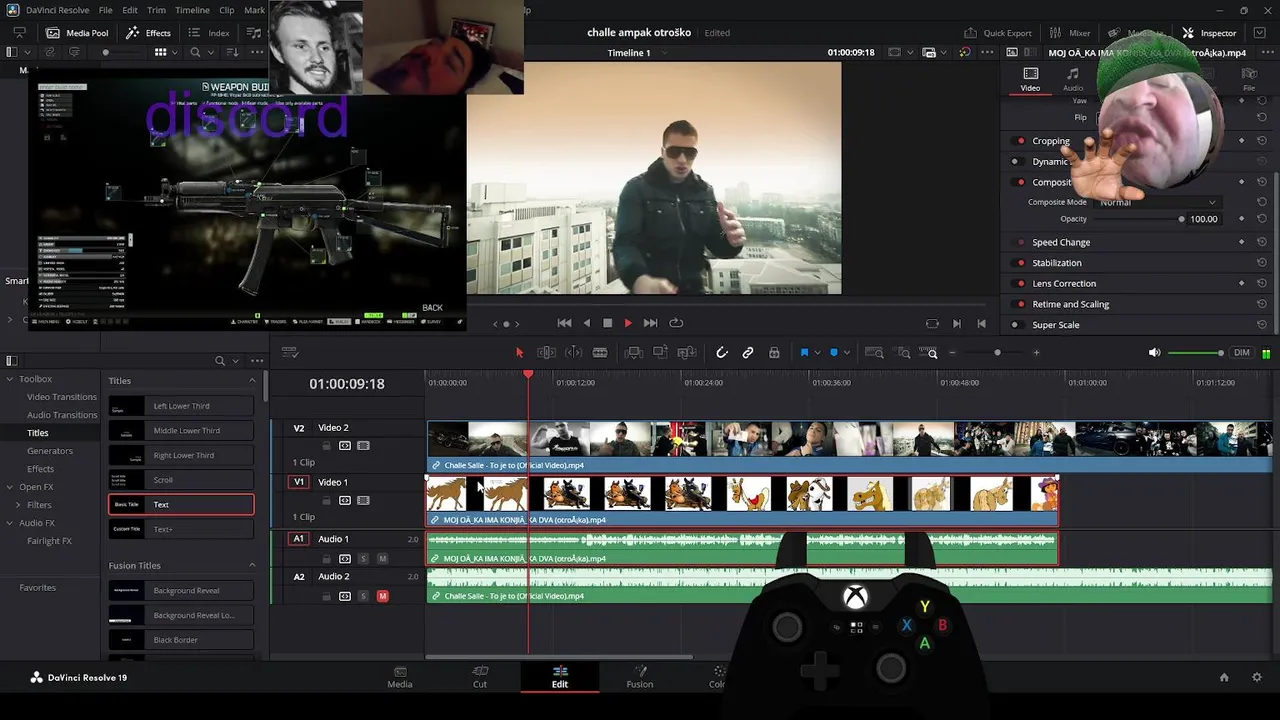Search the effects library
The width and height of the screenshot is (1280, 720).
pyautogui.click(x=220, y=361)
